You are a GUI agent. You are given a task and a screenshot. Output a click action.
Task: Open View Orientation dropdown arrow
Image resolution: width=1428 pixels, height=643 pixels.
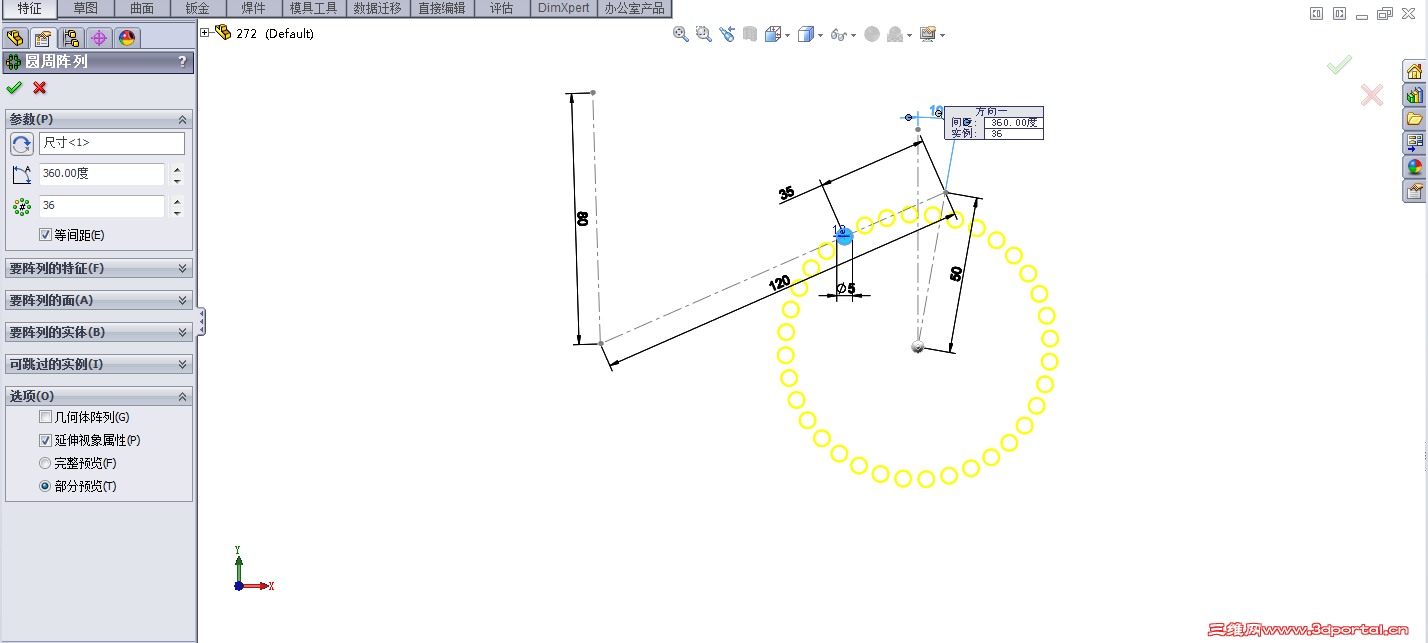coord(788,35)
